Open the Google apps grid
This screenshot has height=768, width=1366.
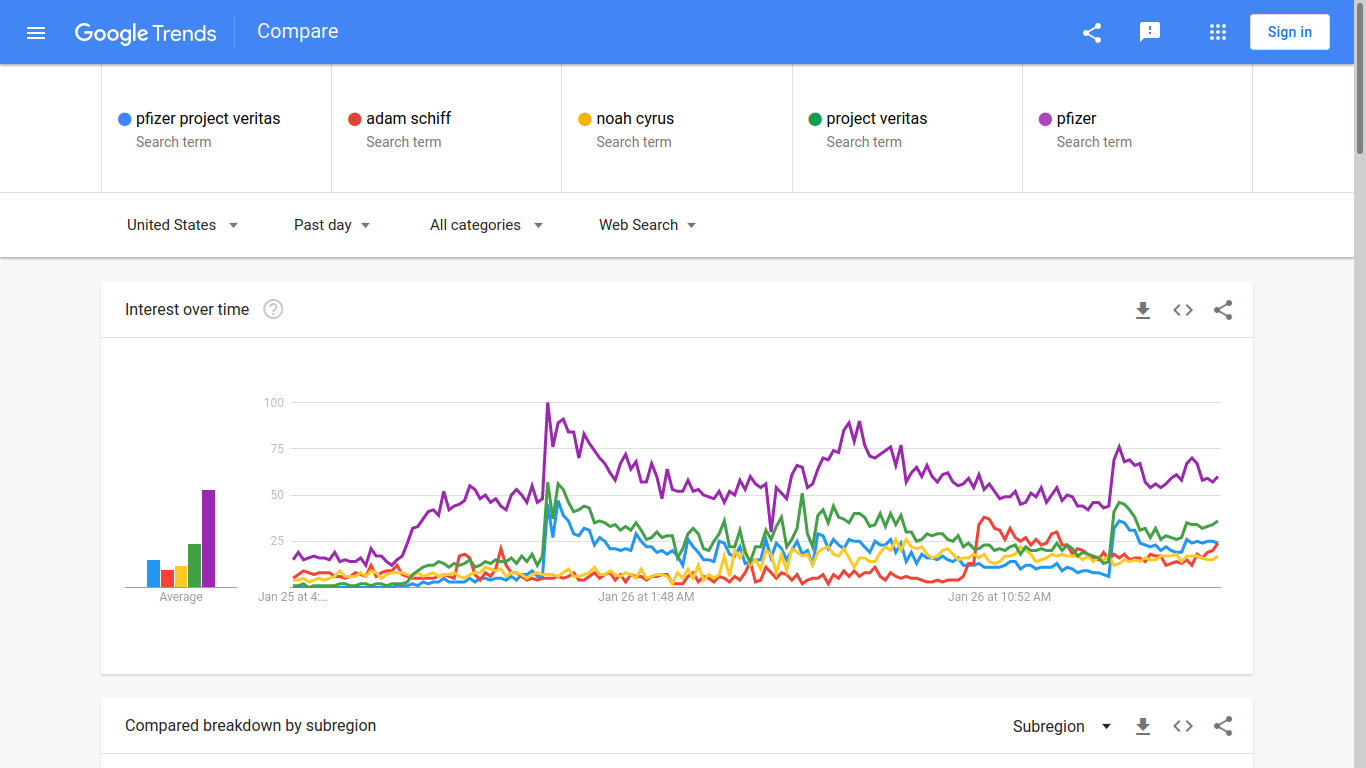click(x=1218, y=33)
